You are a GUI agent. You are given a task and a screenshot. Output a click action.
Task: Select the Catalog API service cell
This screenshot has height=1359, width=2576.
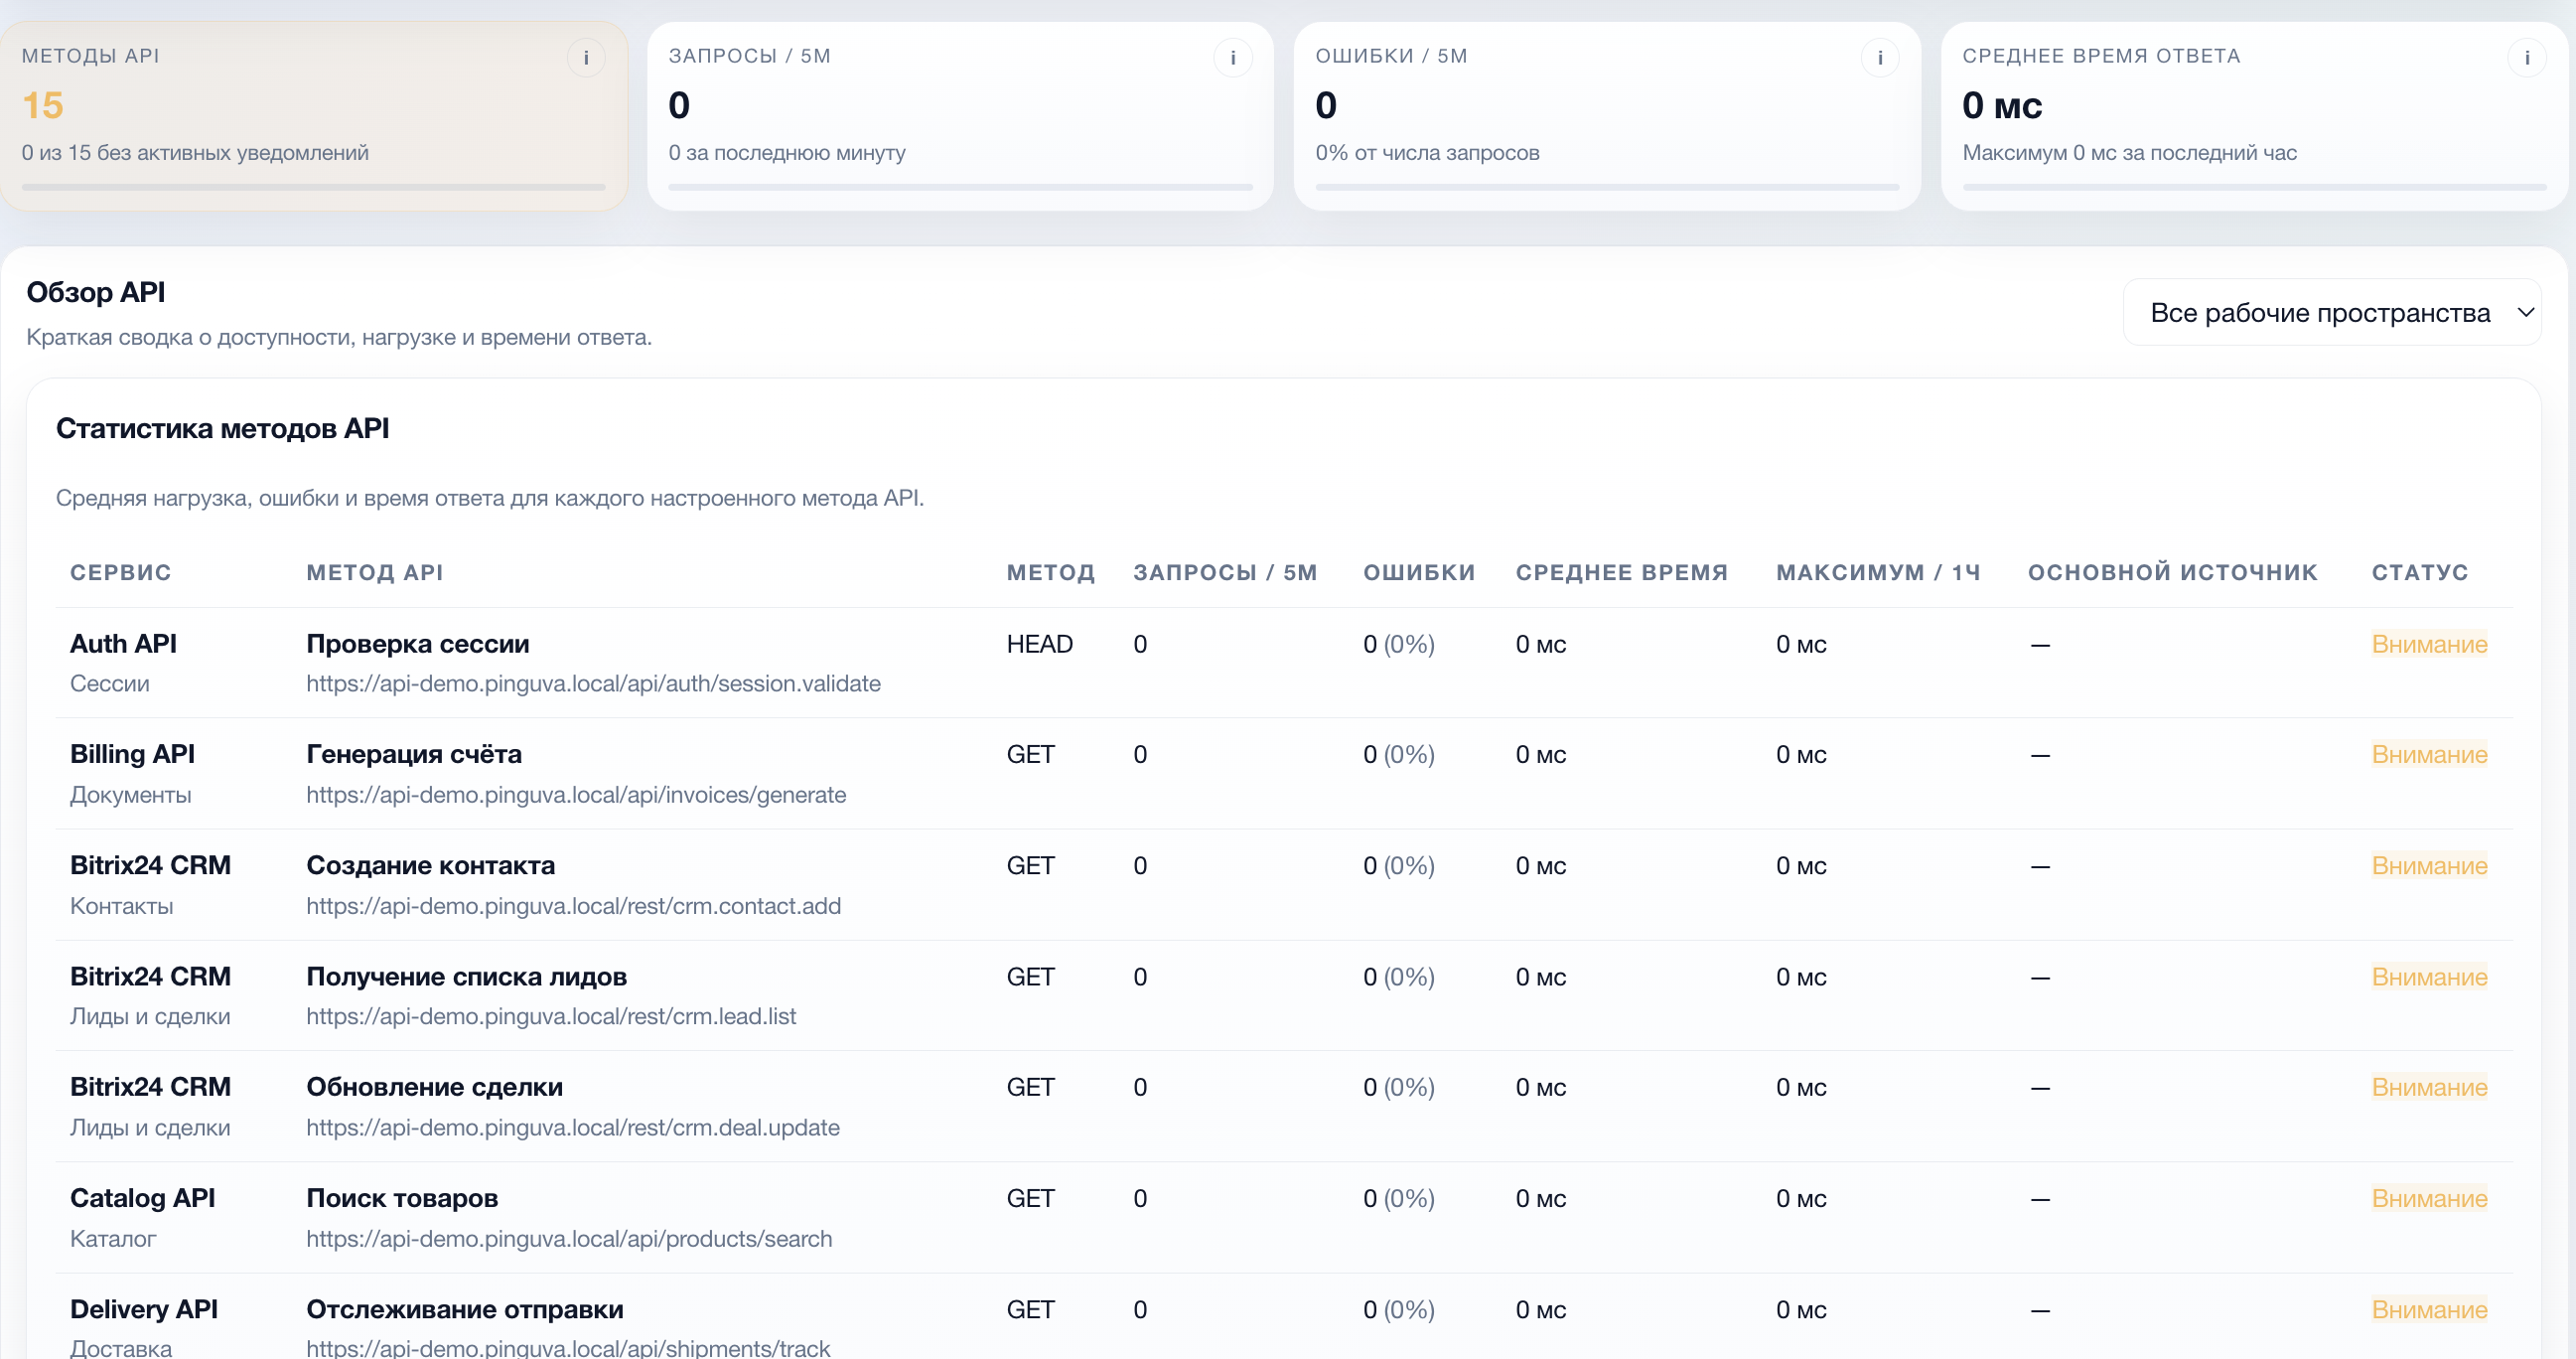coord(142,1197)
